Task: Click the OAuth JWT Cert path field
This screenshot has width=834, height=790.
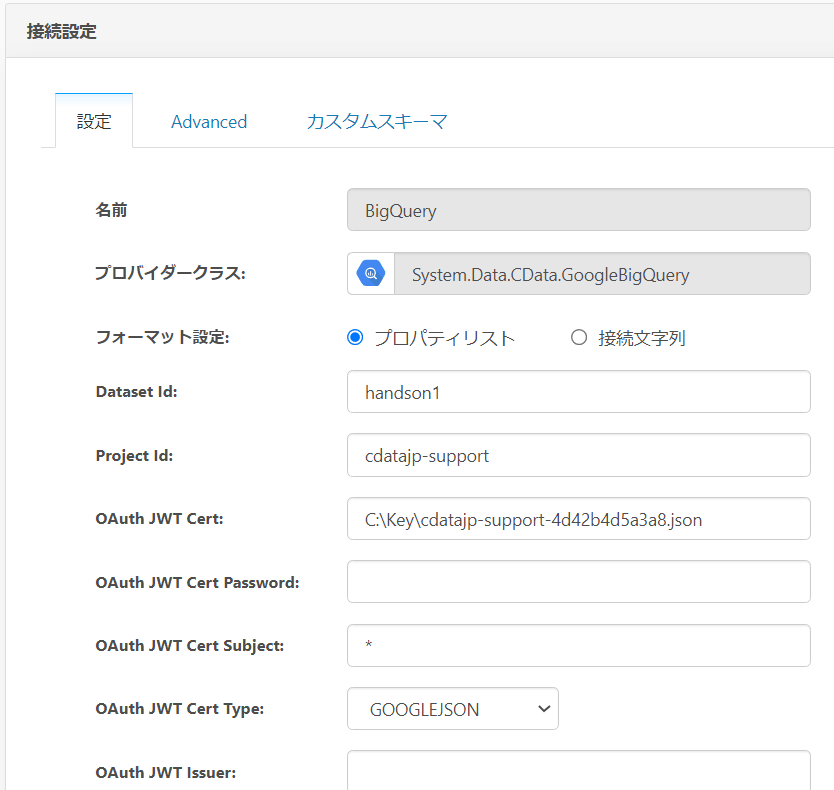Action: coord(579,519)
